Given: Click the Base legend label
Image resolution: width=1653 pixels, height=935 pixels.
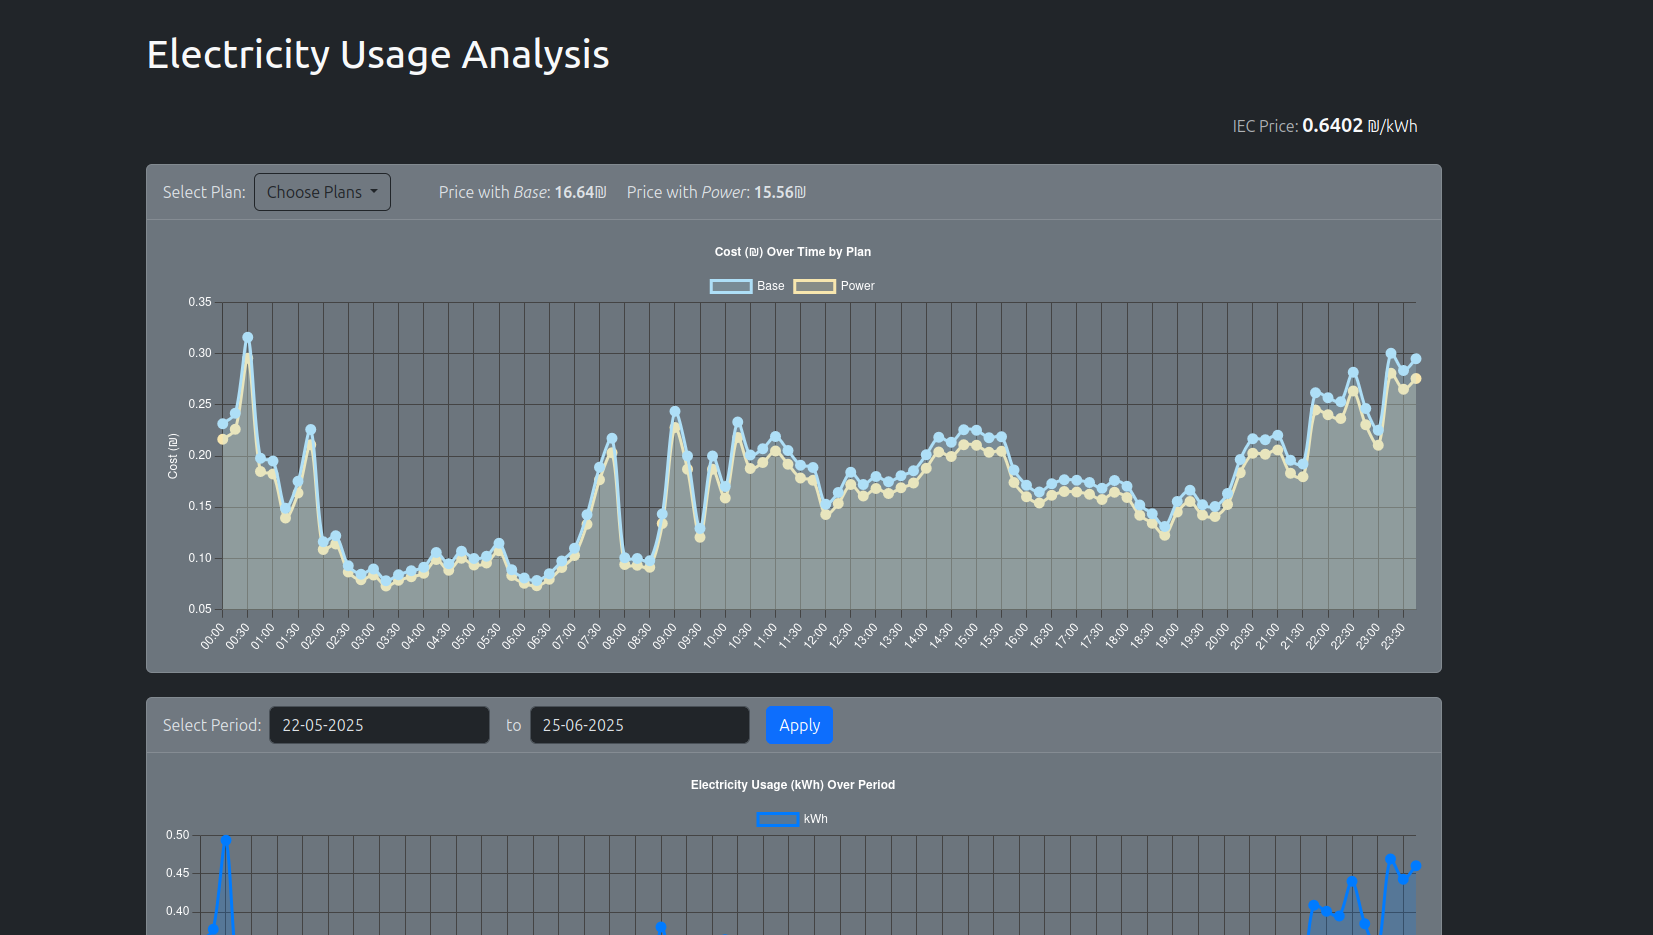Looking at the screenshot, I should click(771, 286).
